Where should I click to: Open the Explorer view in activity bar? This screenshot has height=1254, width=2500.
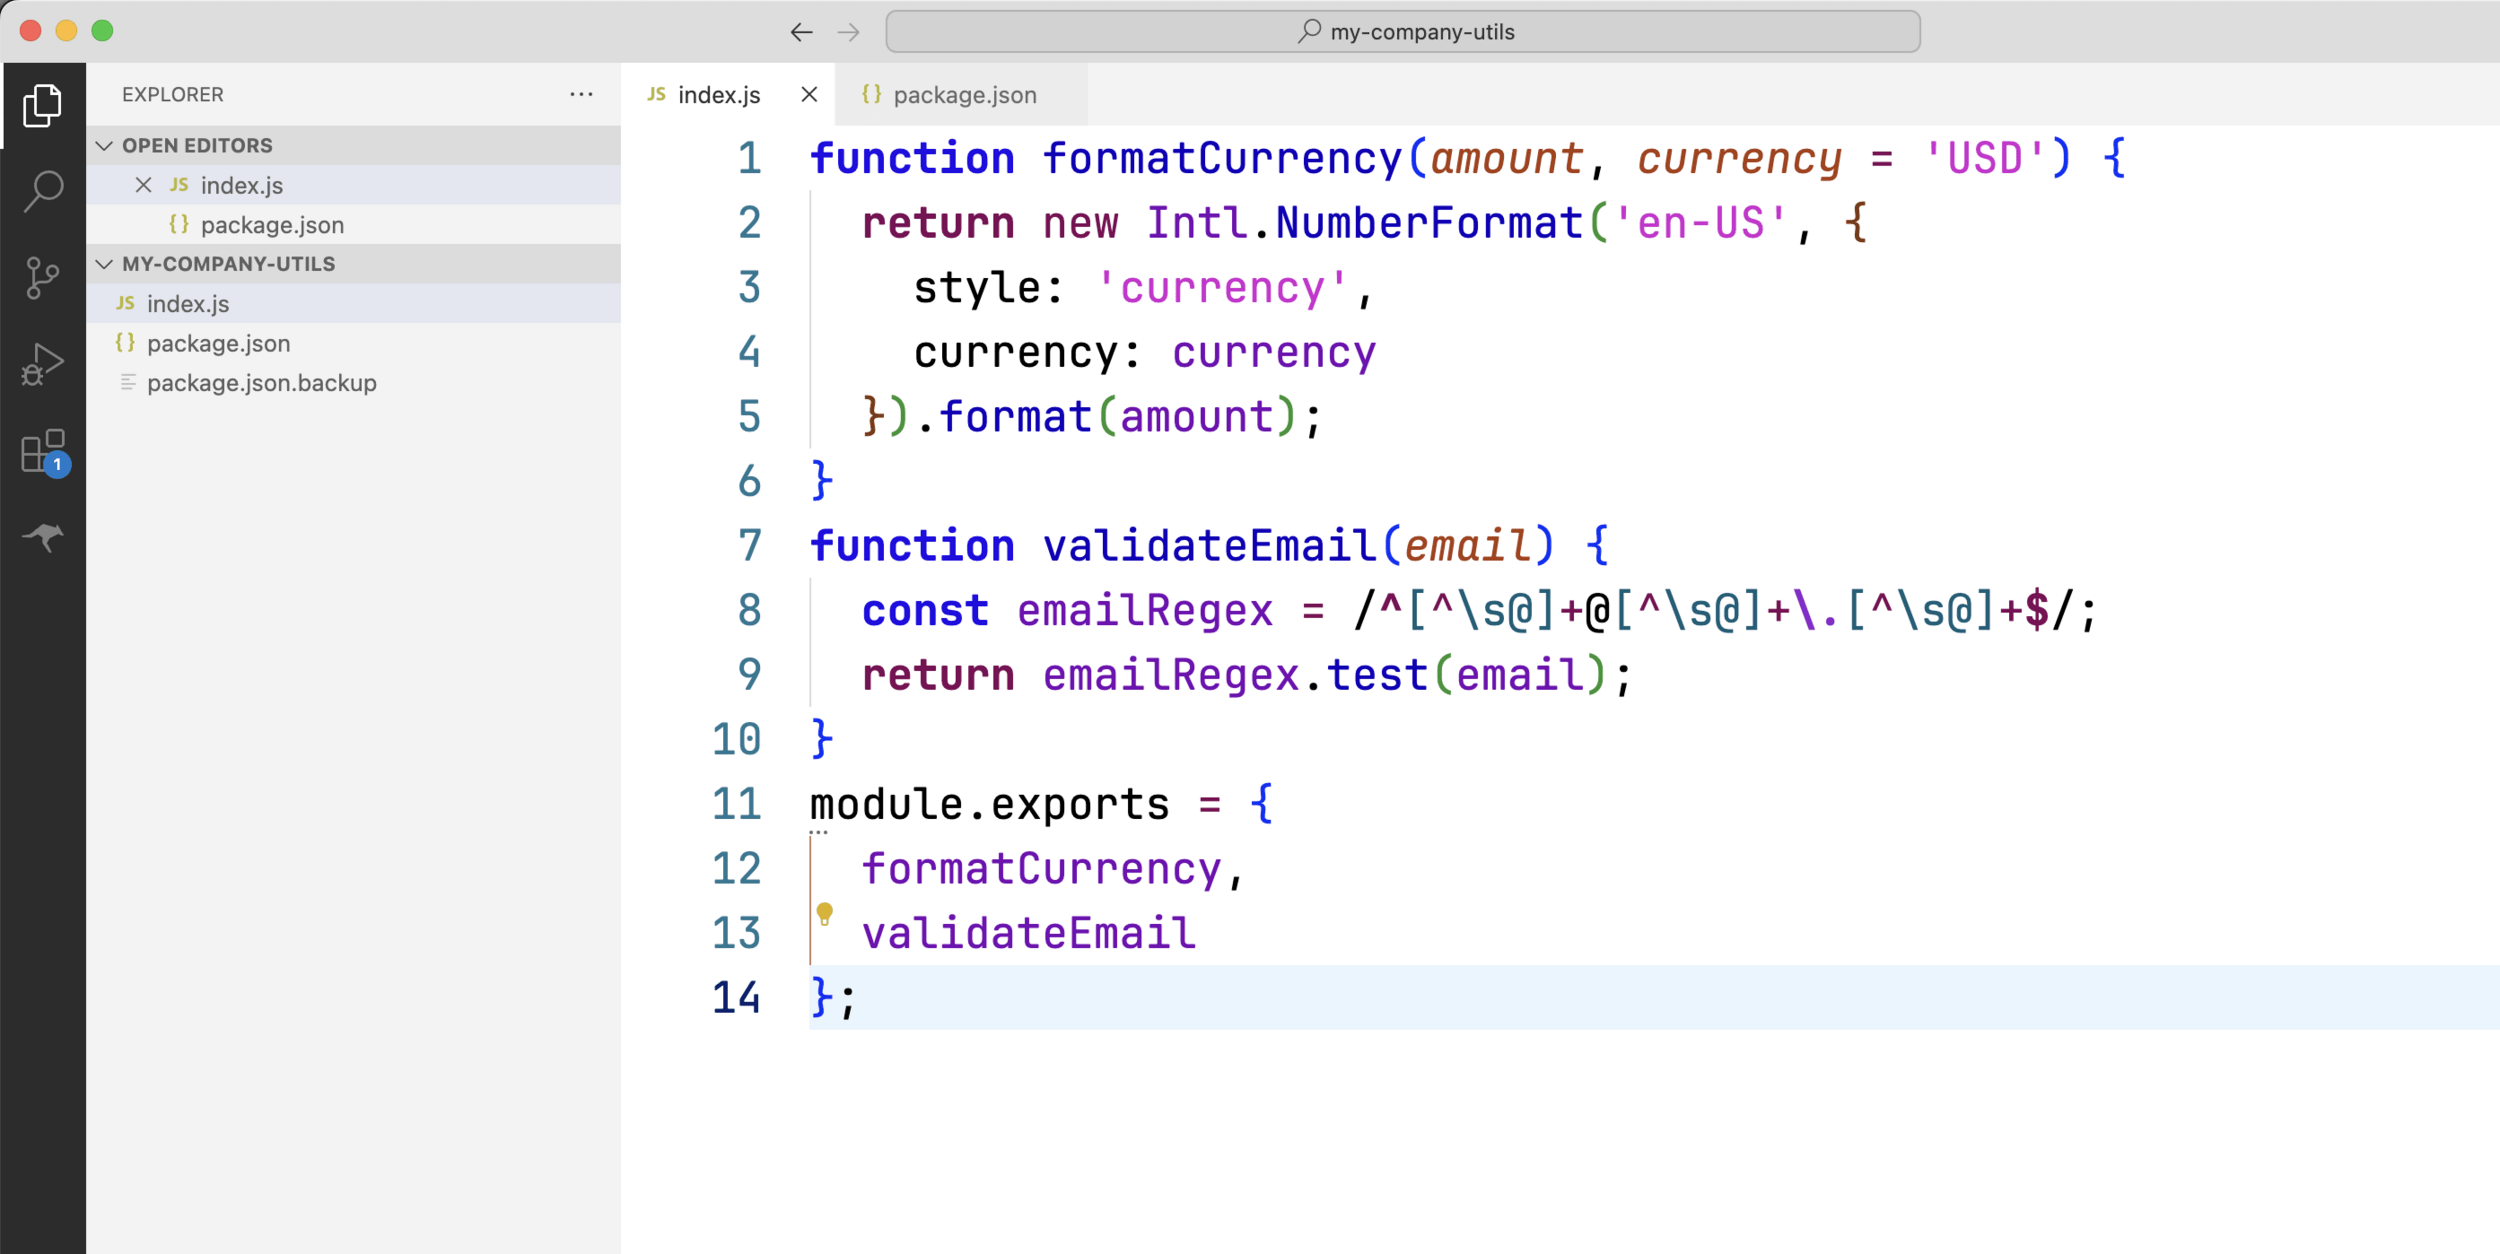coord(42,105)
